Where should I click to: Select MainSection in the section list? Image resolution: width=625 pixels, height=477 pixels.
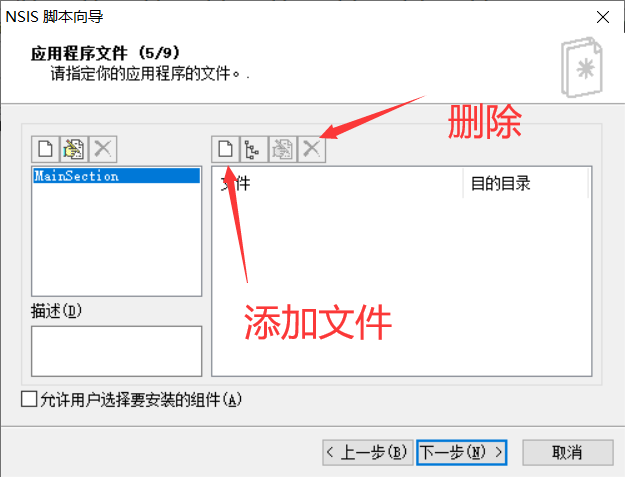(116, 176)
